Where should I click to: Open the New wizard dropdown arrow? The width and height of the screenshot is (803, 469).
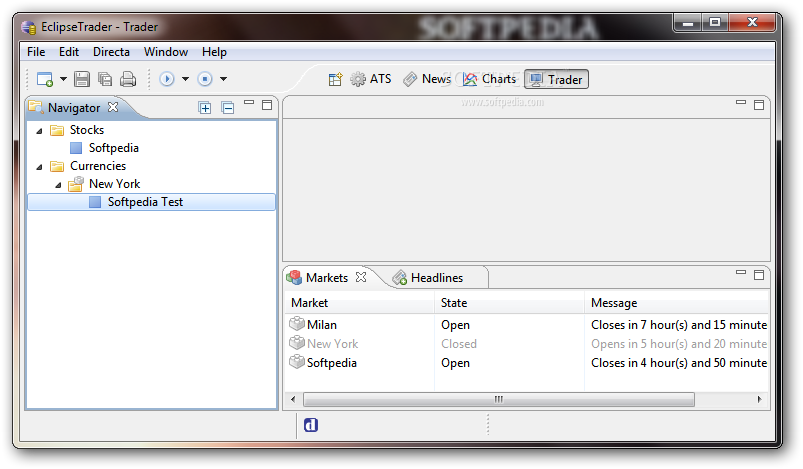(64, 79)
